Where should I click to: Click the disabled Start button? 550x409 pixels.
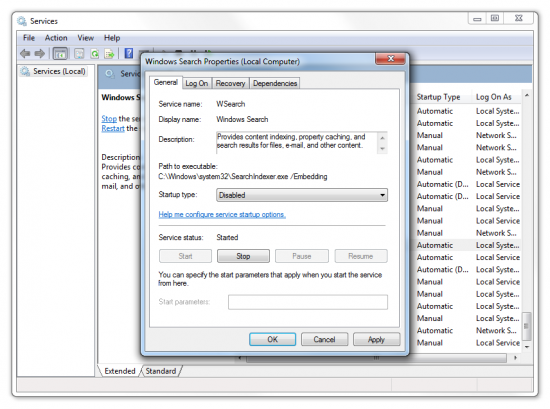(x=185, y=256)
